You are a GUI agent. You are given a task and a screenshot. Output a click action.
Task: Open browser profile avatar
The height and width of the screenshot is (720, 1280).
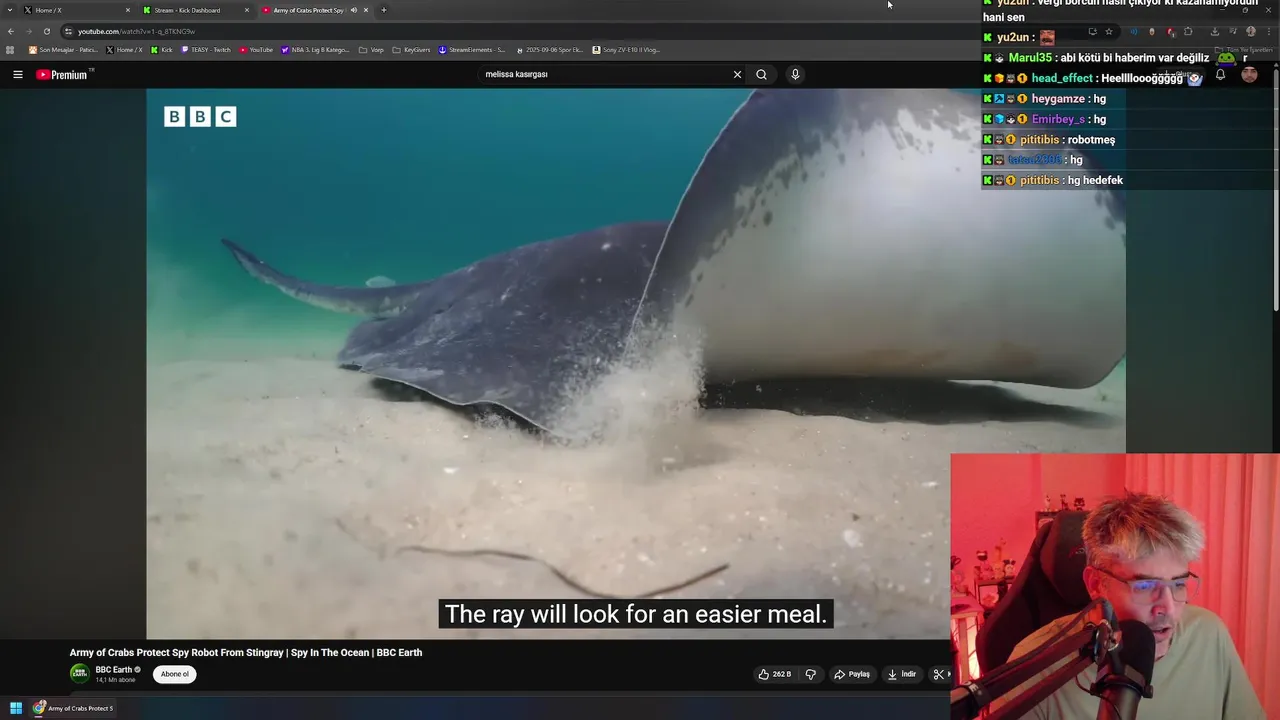click(x=1250, y=31)
